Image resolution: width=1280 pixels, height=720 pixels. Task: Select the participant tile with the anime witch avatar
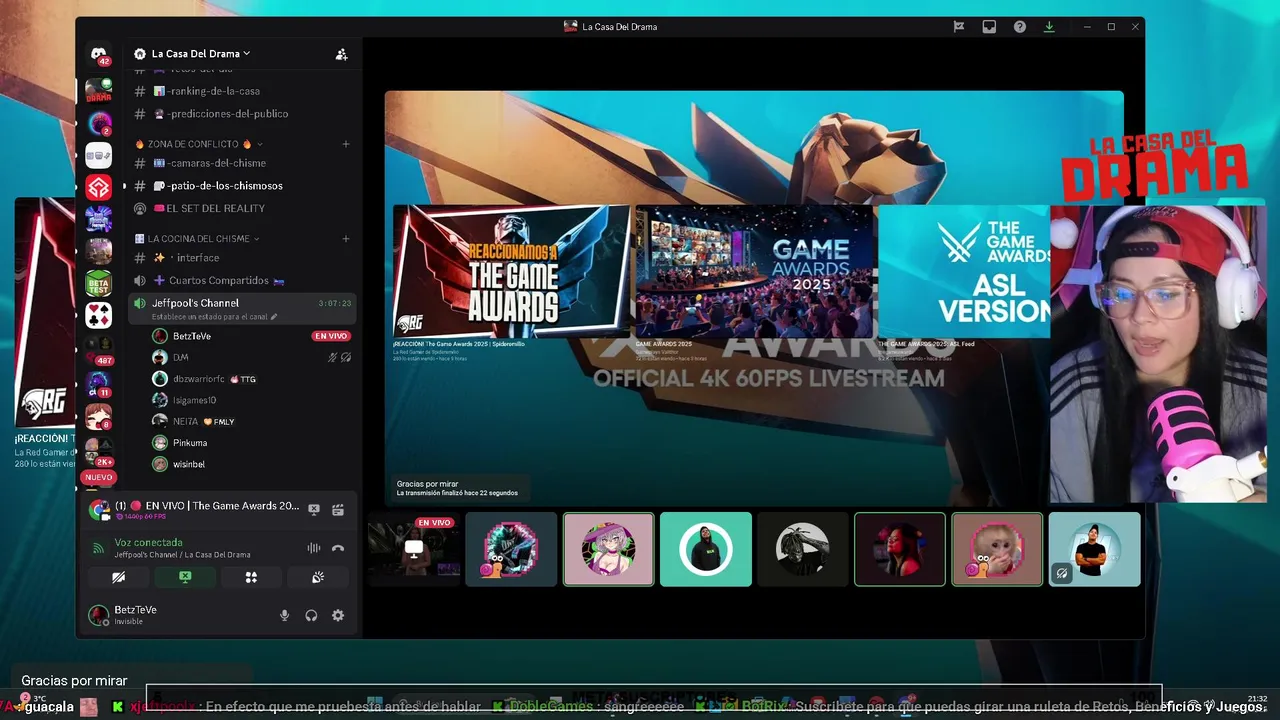coord(608,549)
